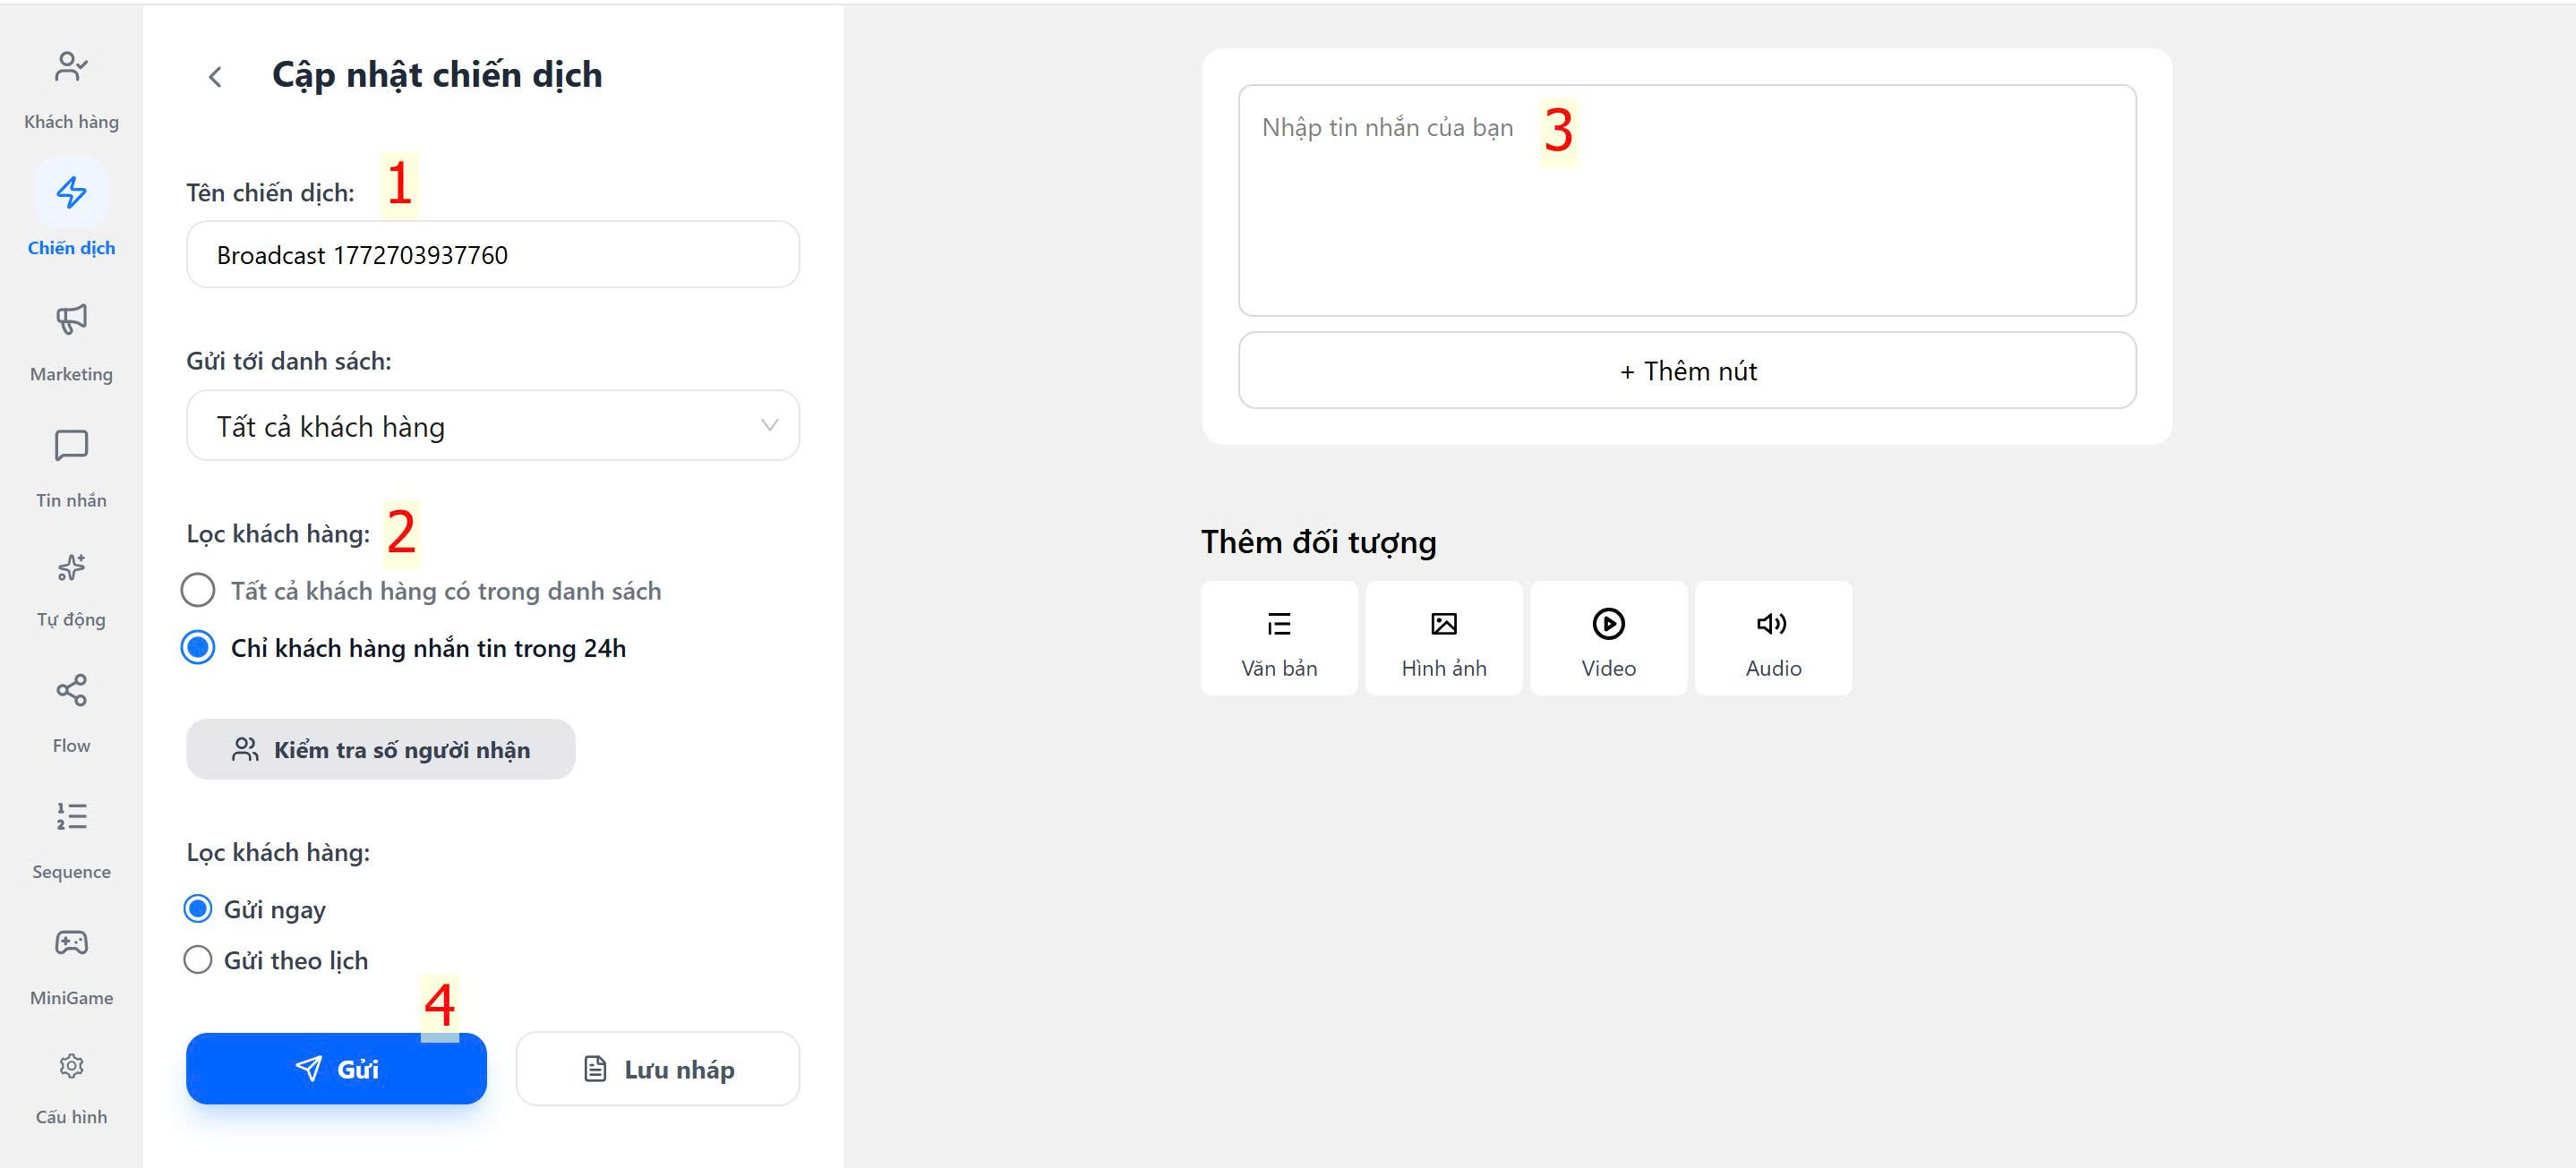Viewport: 2576px width, 1168px height.
Task: Open Marketing megaphone icon in sidebar
Action: coord(71,340)
